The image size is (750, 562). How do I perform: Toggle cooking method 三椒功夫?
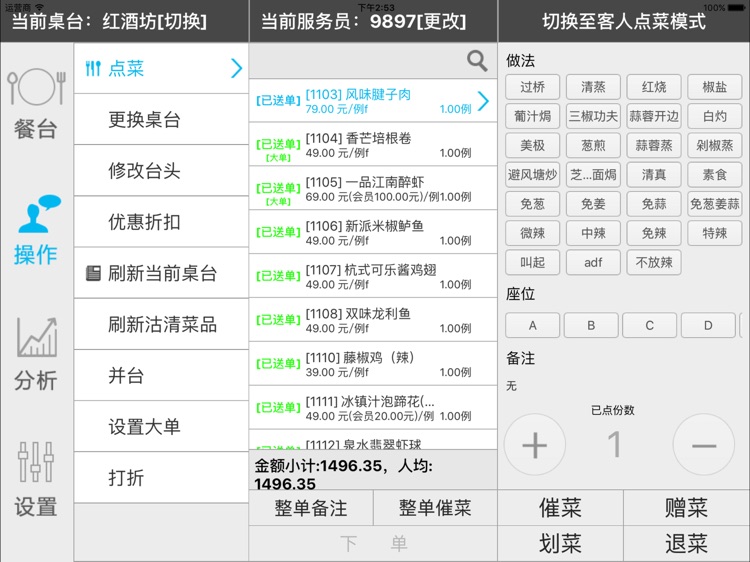point(593,116)
